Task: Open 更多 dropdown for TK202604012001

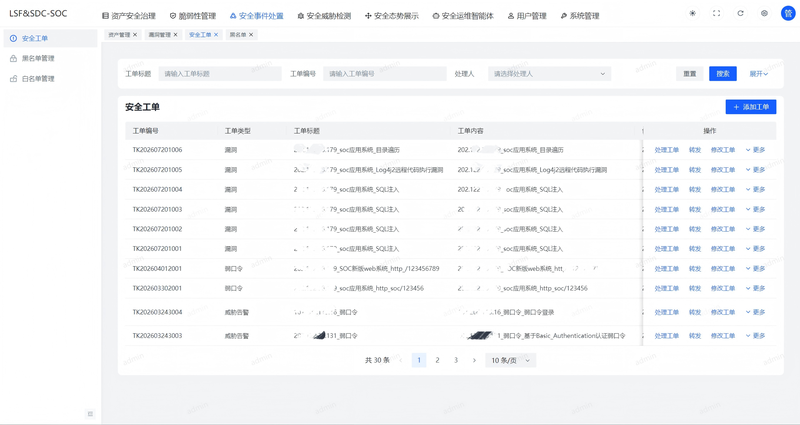Action: point(756,268)
